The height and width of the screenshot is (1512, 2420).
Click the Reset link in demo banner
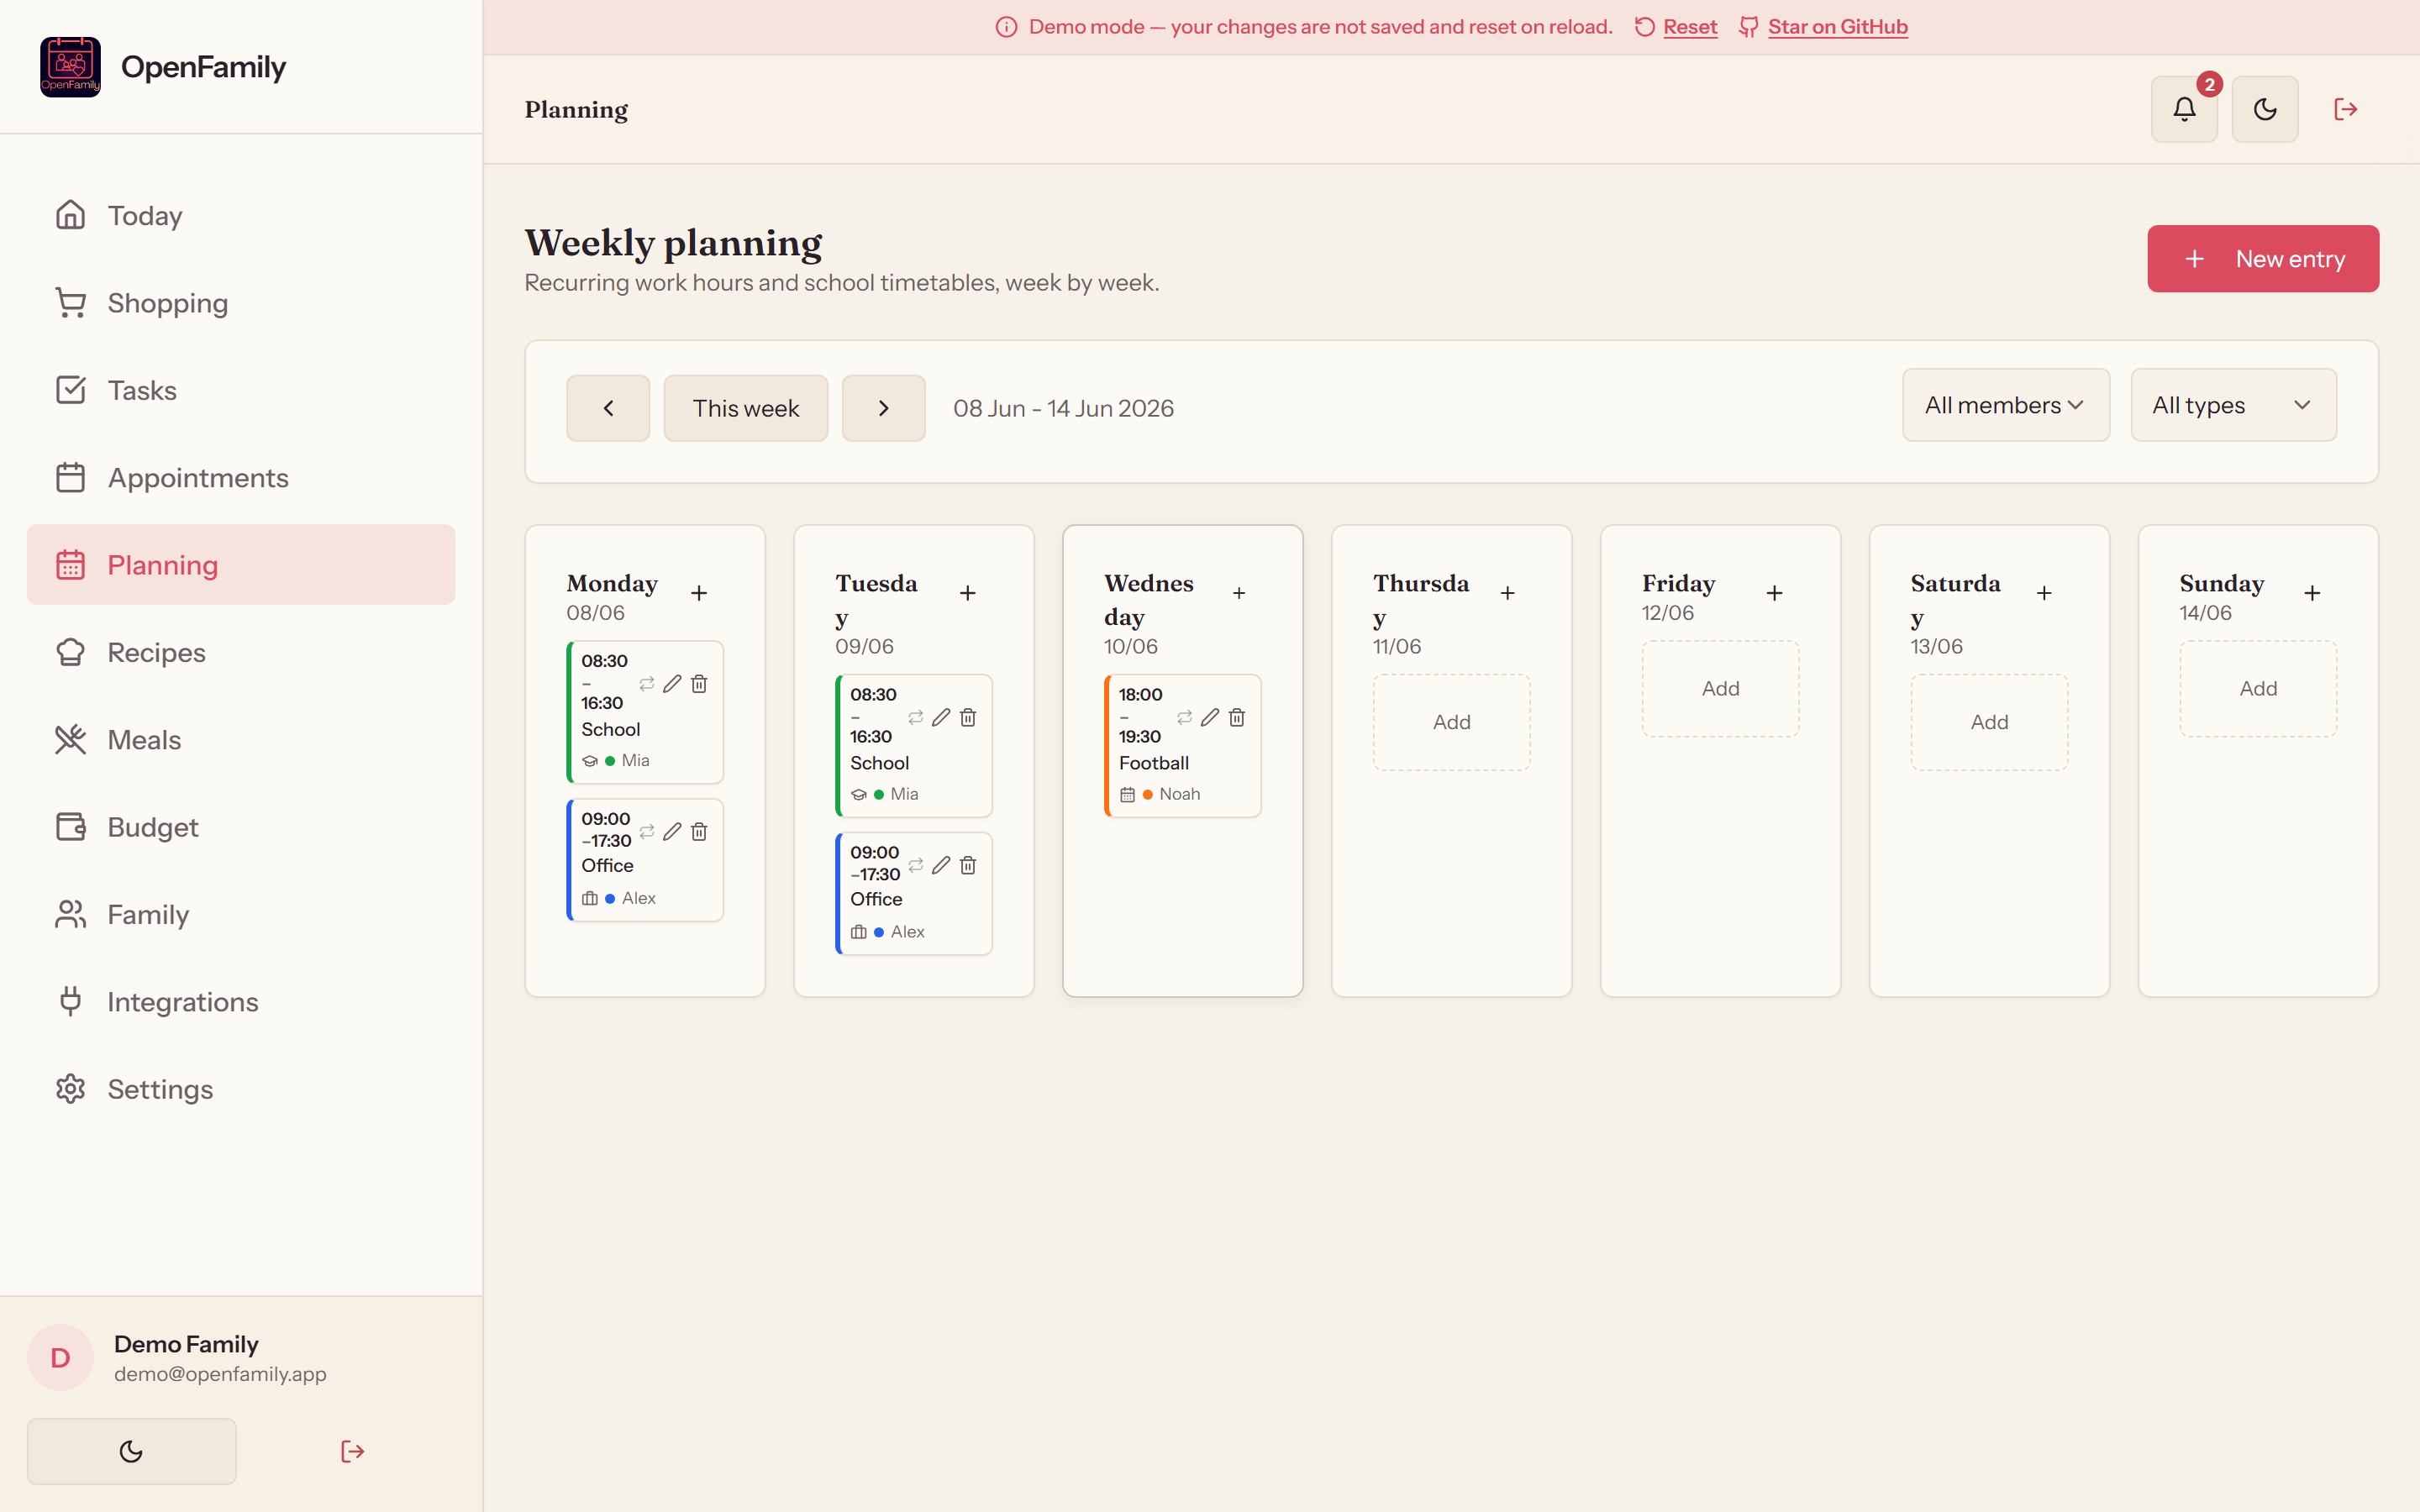coord(1690,27)
